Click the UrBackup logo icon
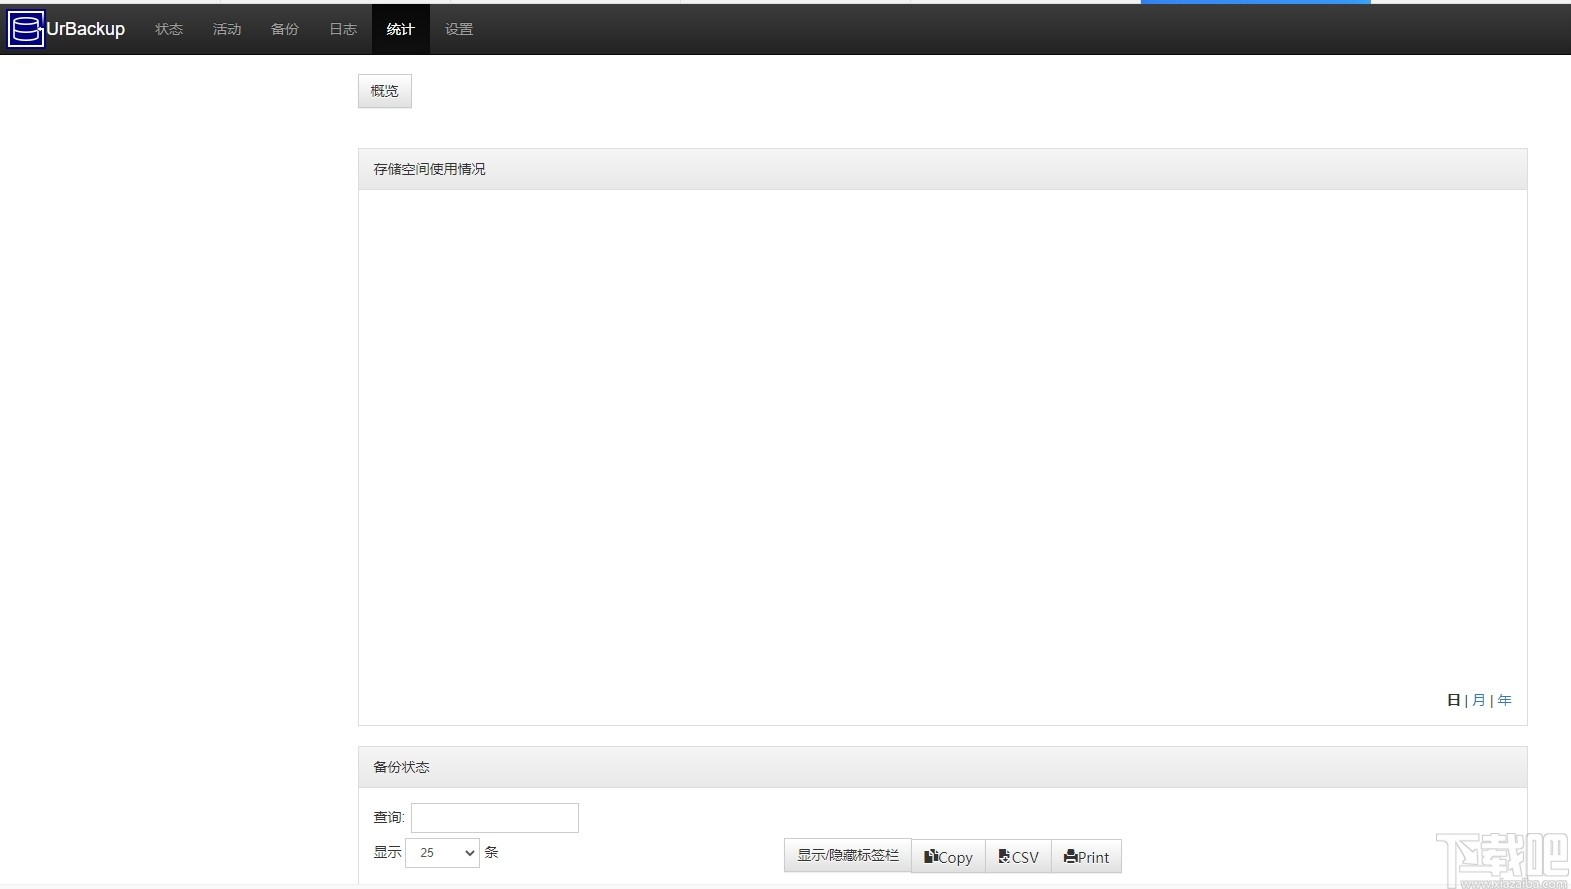1571x889 pixels. click(25, 29)
